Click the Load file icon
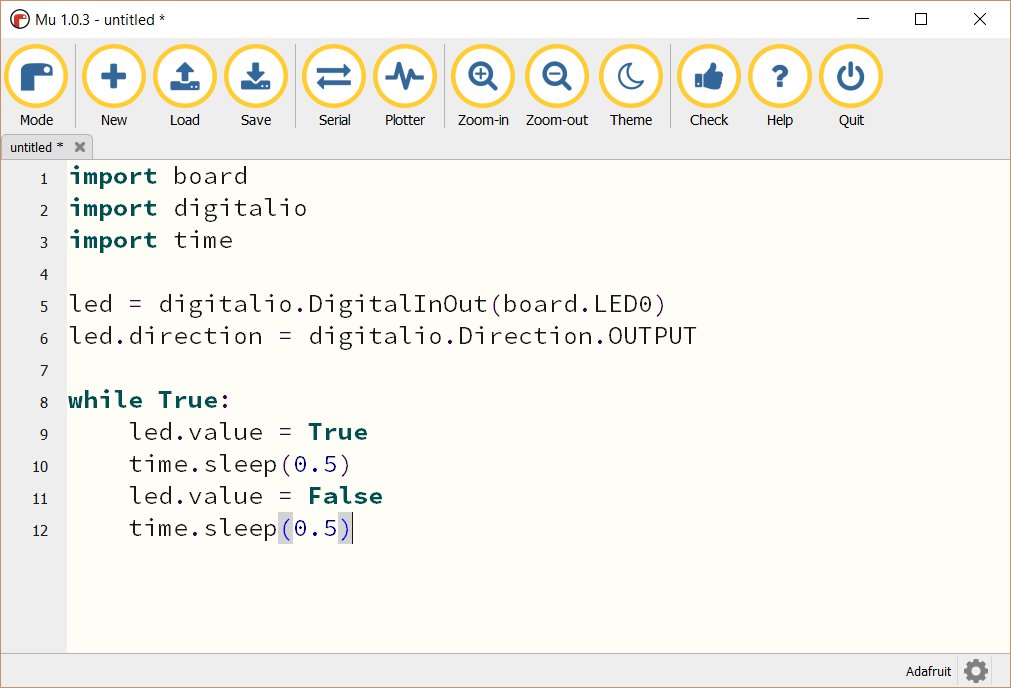This screenshot has width=1011, height=688. (x=185, y=78)
